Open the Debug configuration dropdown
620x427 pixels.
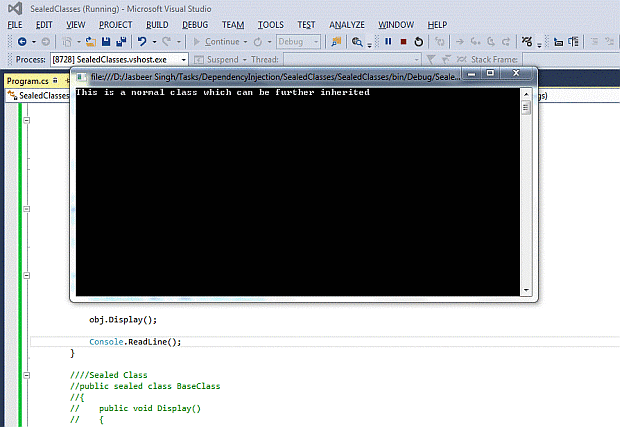pos(298,42)
